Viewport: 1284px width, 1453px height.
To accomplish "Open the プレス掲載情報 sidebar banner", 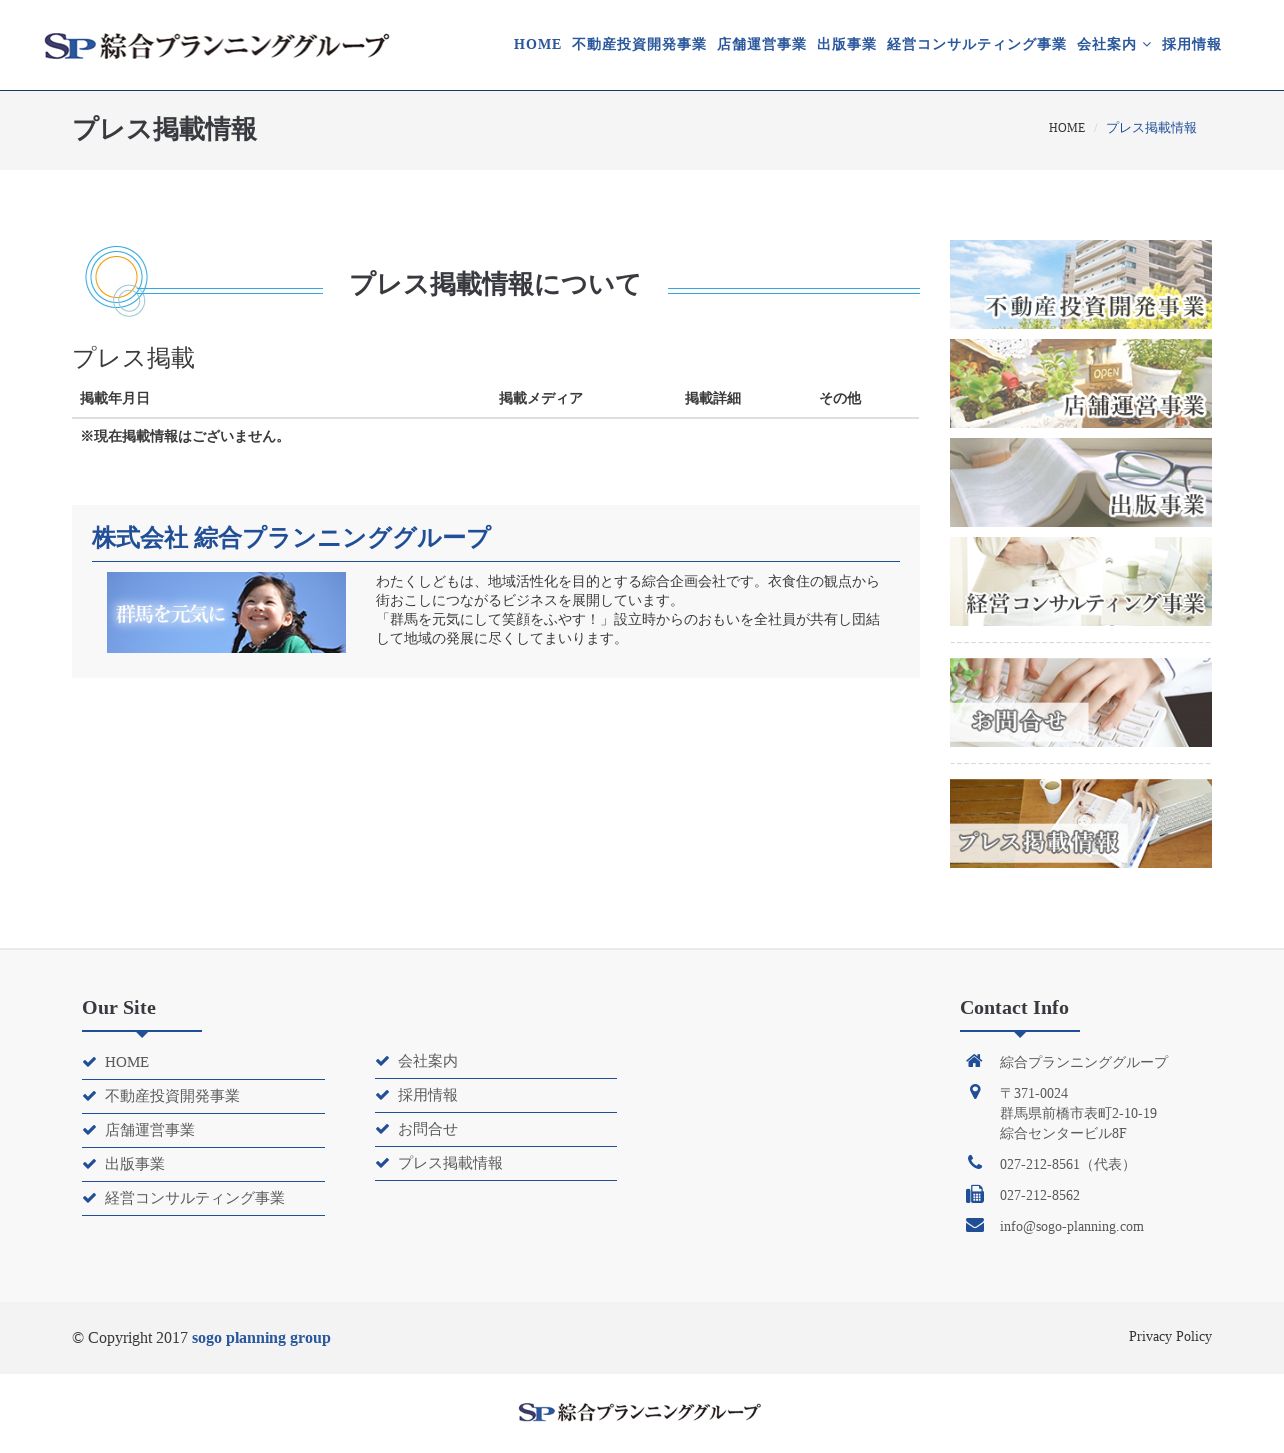I will point(1081,823).
